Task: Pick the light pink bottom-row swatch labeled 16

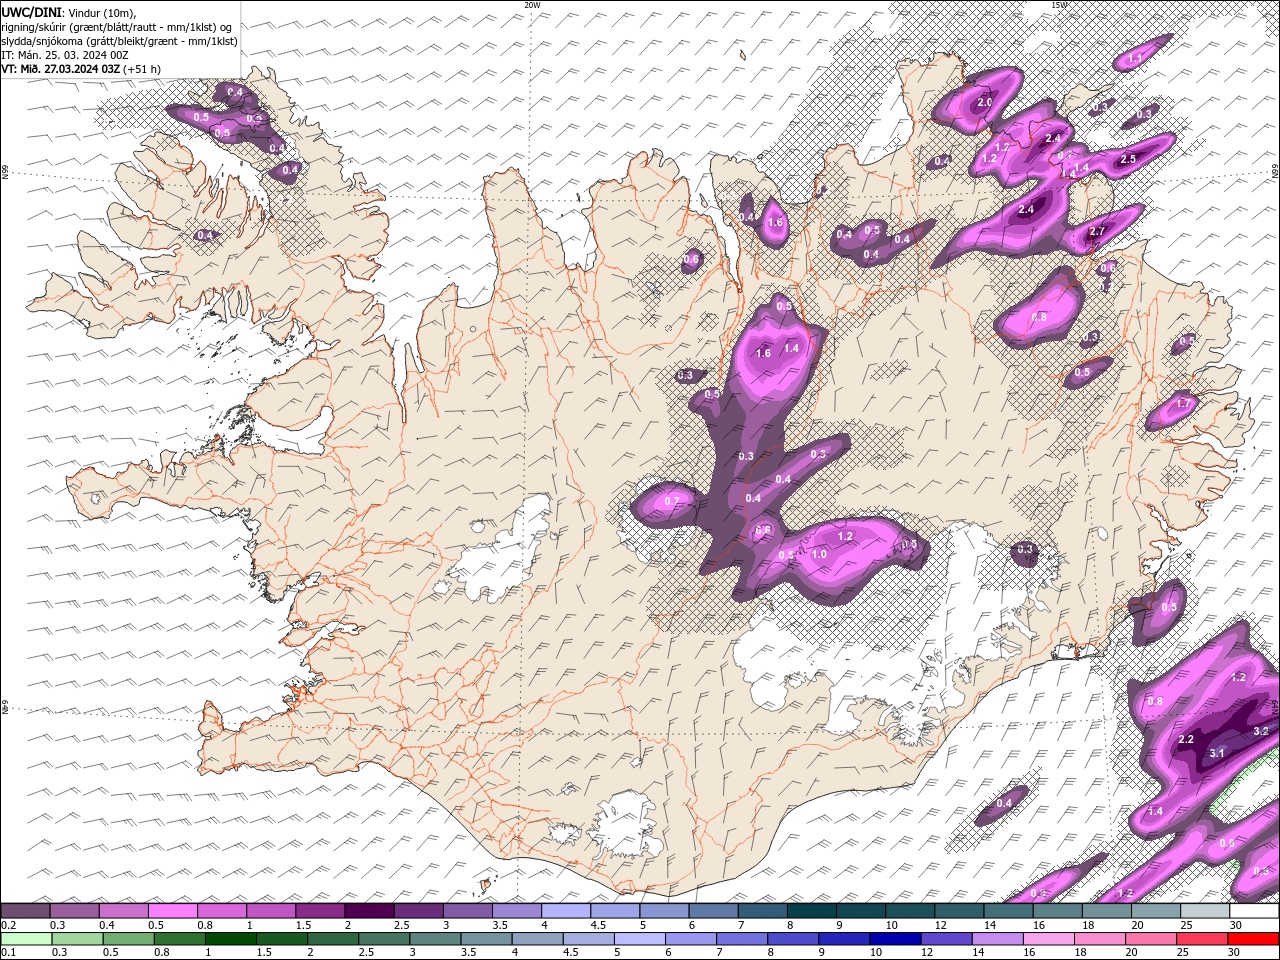Action: tap(1050, 939)
